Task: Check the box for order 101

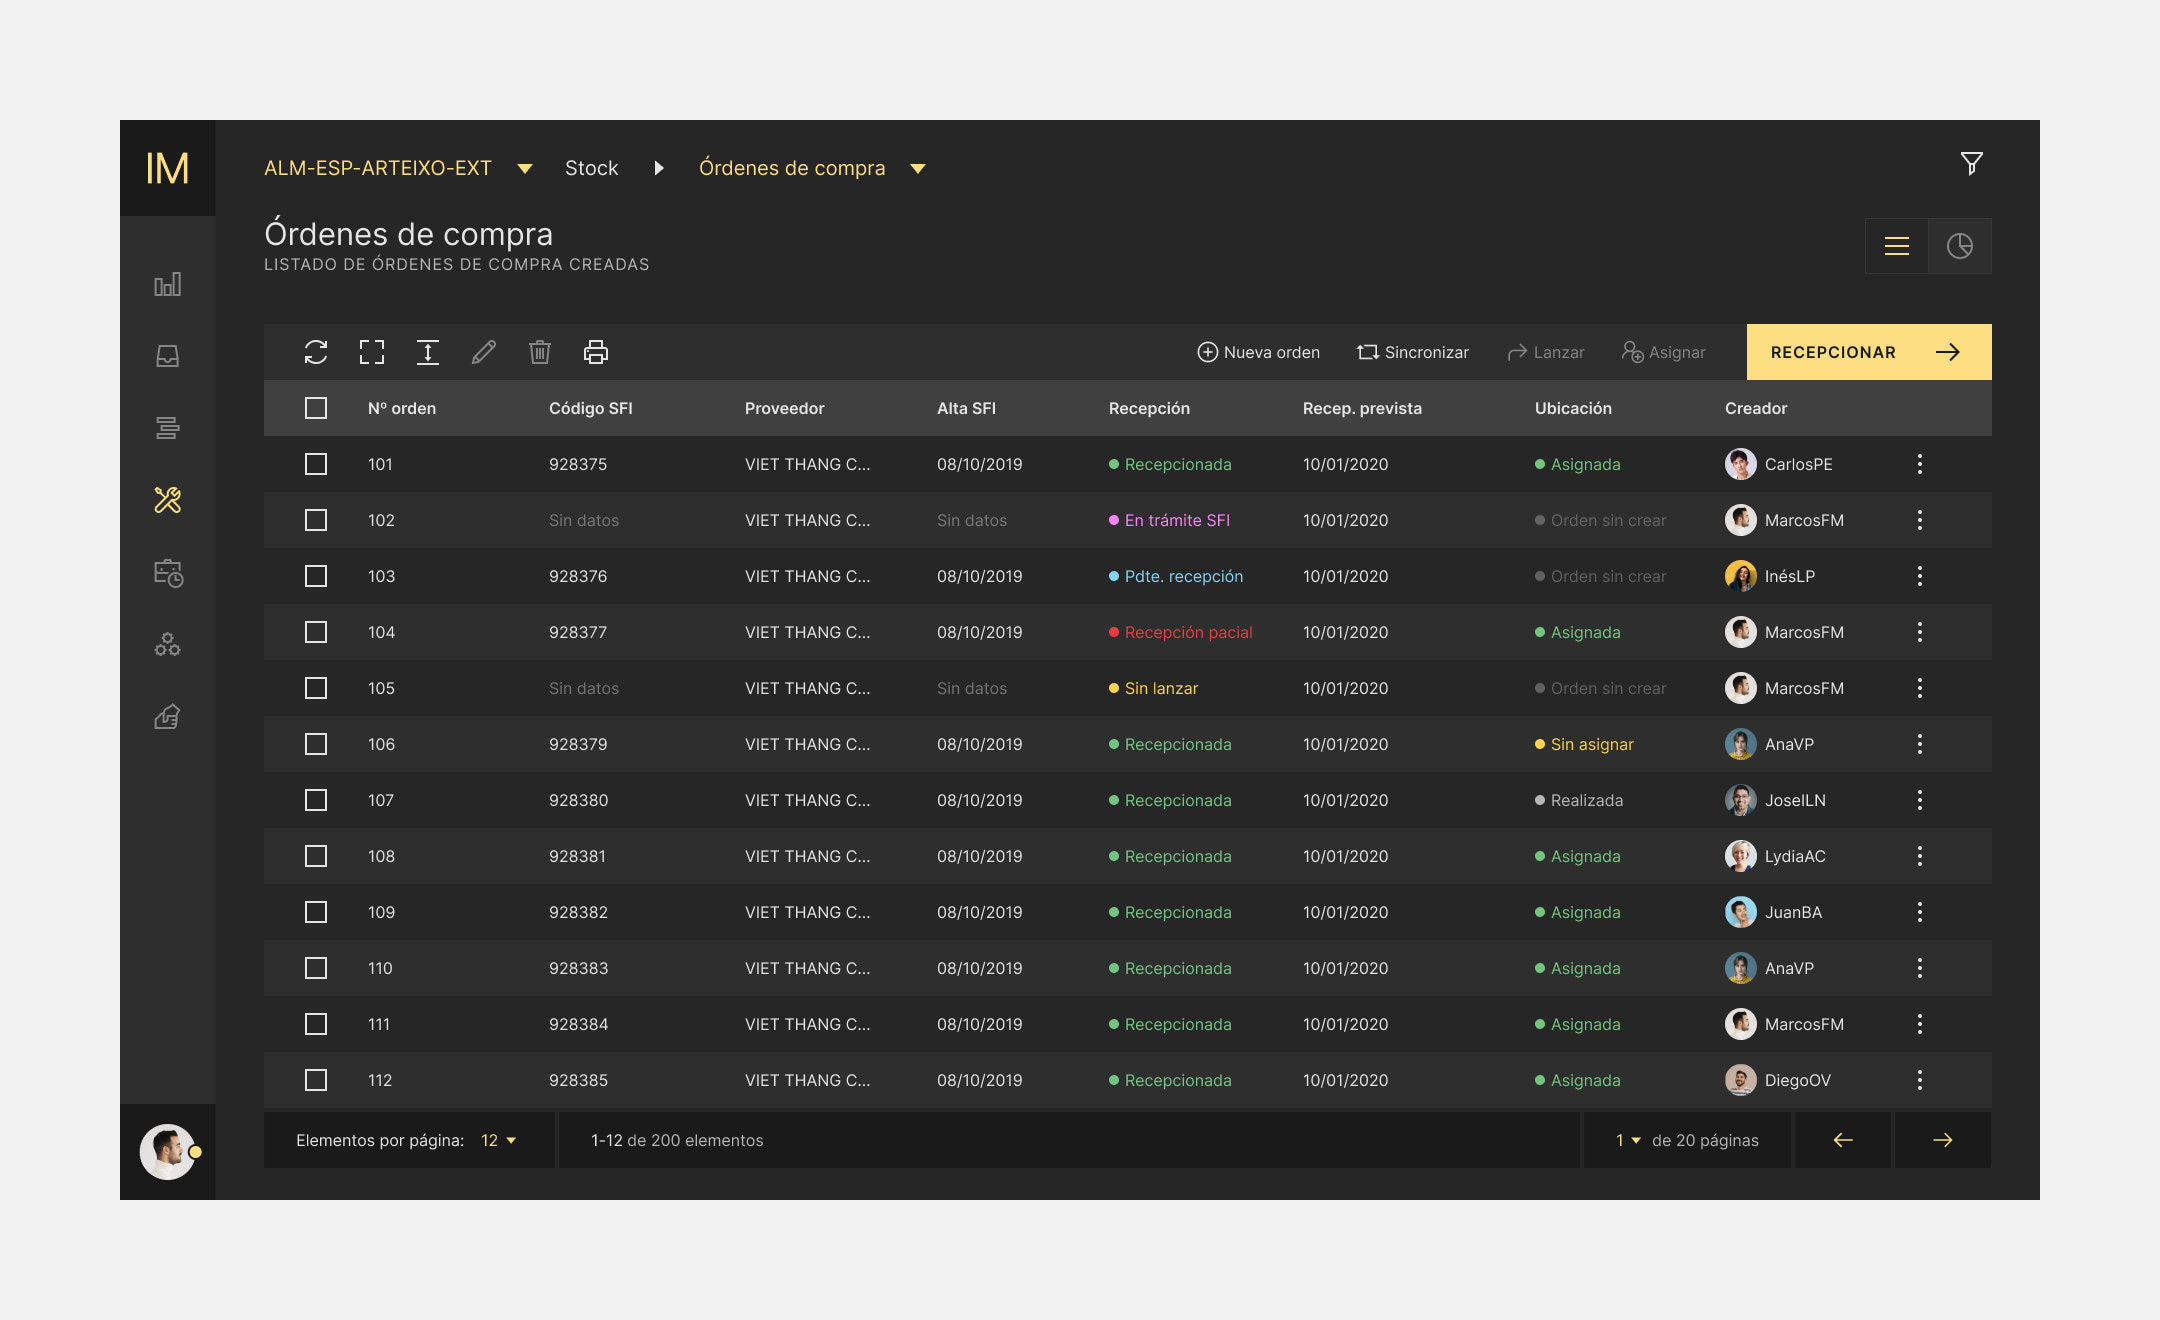Action: [x=316, y=464]
